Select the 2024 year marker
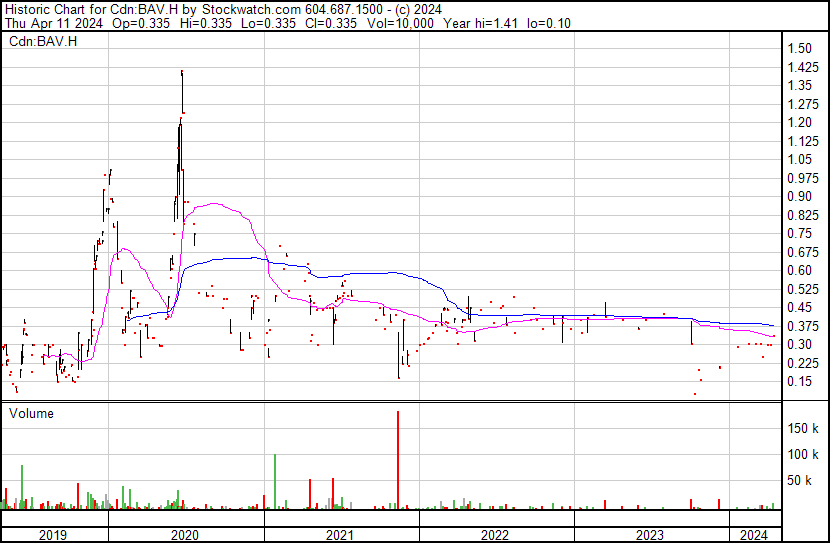Screen dimensions: 830x543 tap(752, 535)
